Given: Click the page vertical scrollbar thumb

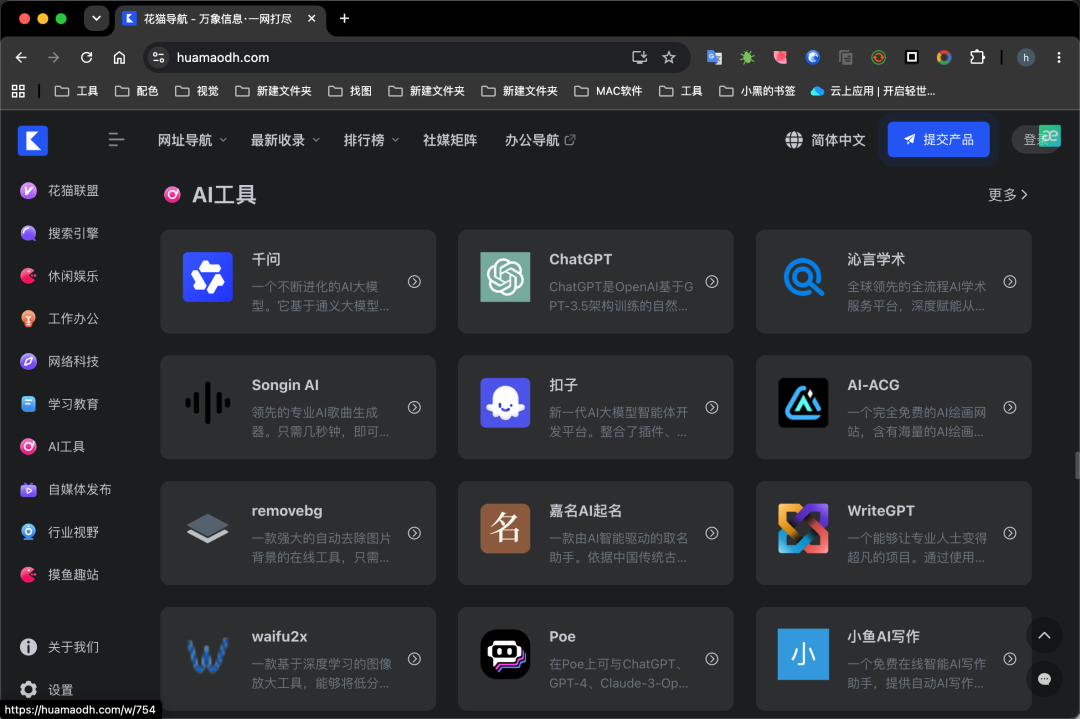Looking at the screenshot, I should tap(1077, 465).
